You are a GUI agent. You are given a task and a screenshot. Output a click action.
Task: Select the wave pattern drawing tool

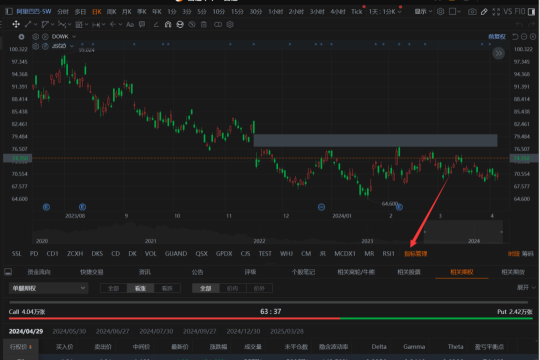(62, 24)
